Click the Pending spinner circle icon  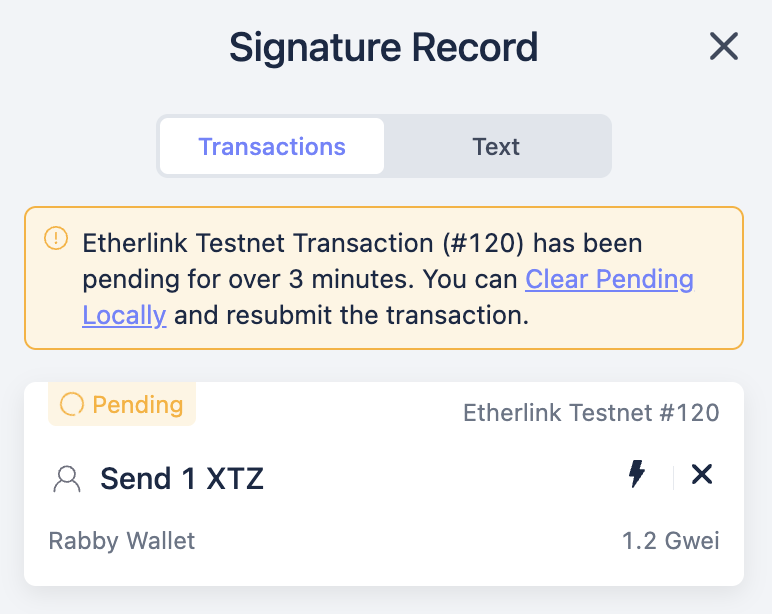pos(72,405)
